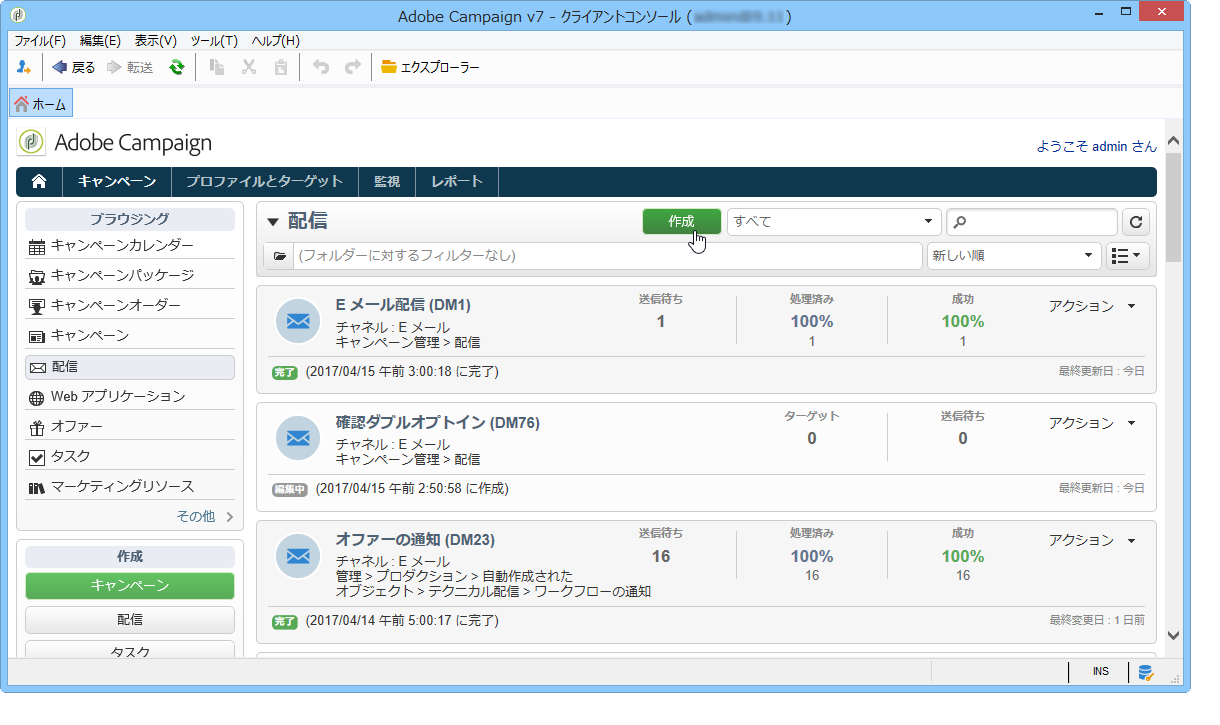This screenshot has width=1220, height=725.
Task: Open アクション dropdown for E メール配信 (DM1)
Action: click(x=1092, y=306)
